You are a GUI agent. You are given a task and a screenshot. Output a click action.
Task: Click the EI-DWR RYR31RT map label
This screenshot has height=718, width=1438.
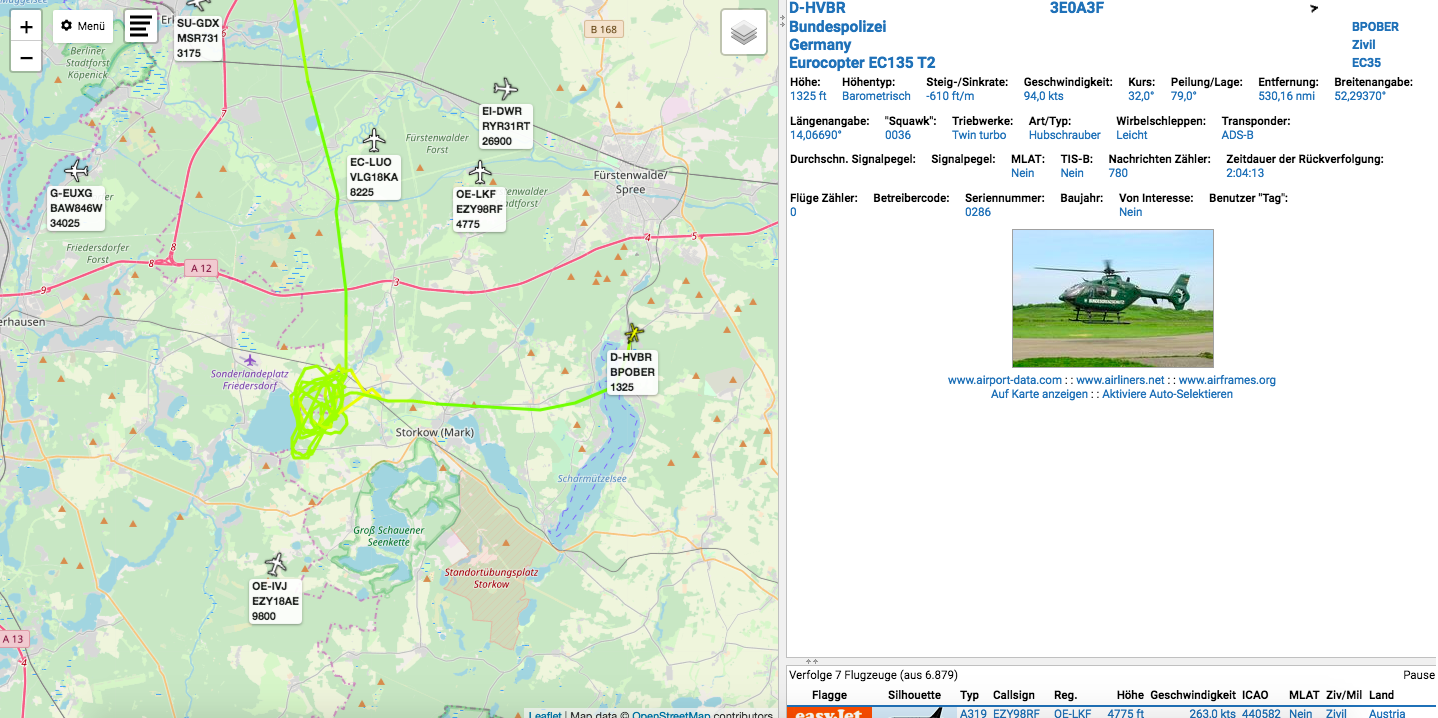(506, 126)
